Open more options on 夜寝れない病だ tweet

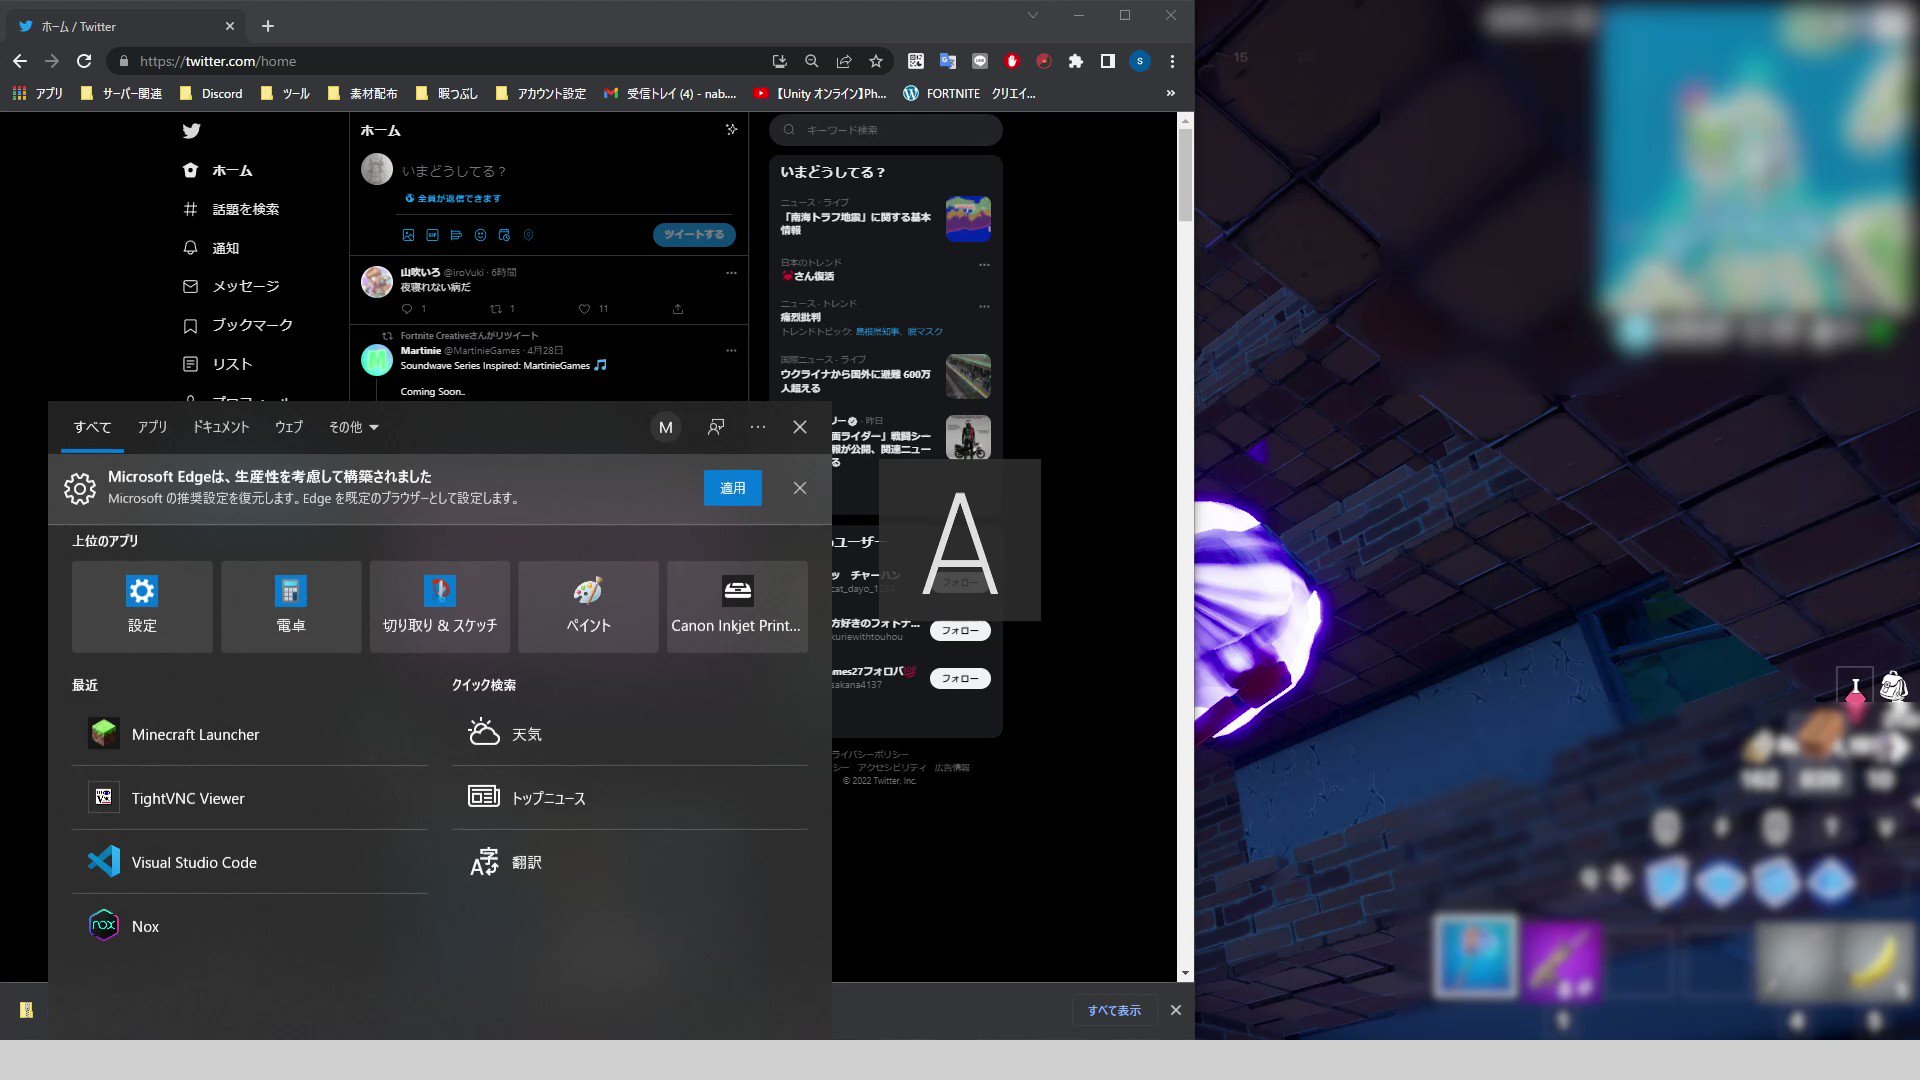(731, 272)
